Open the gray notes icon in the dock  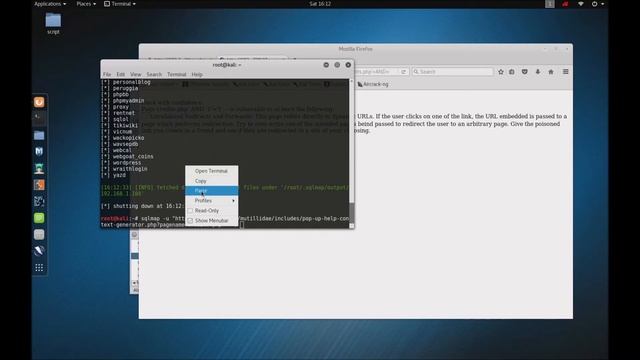(x=39, y=235)
